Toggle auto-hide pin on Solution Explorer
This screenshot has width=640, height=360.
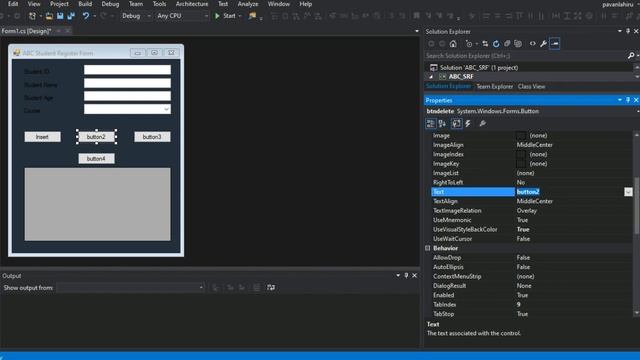(628, 31)
